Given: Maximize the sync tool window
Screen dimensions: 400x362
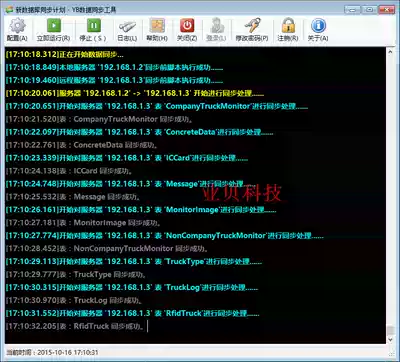Looking at the screenshot, I should pos(369,9).
